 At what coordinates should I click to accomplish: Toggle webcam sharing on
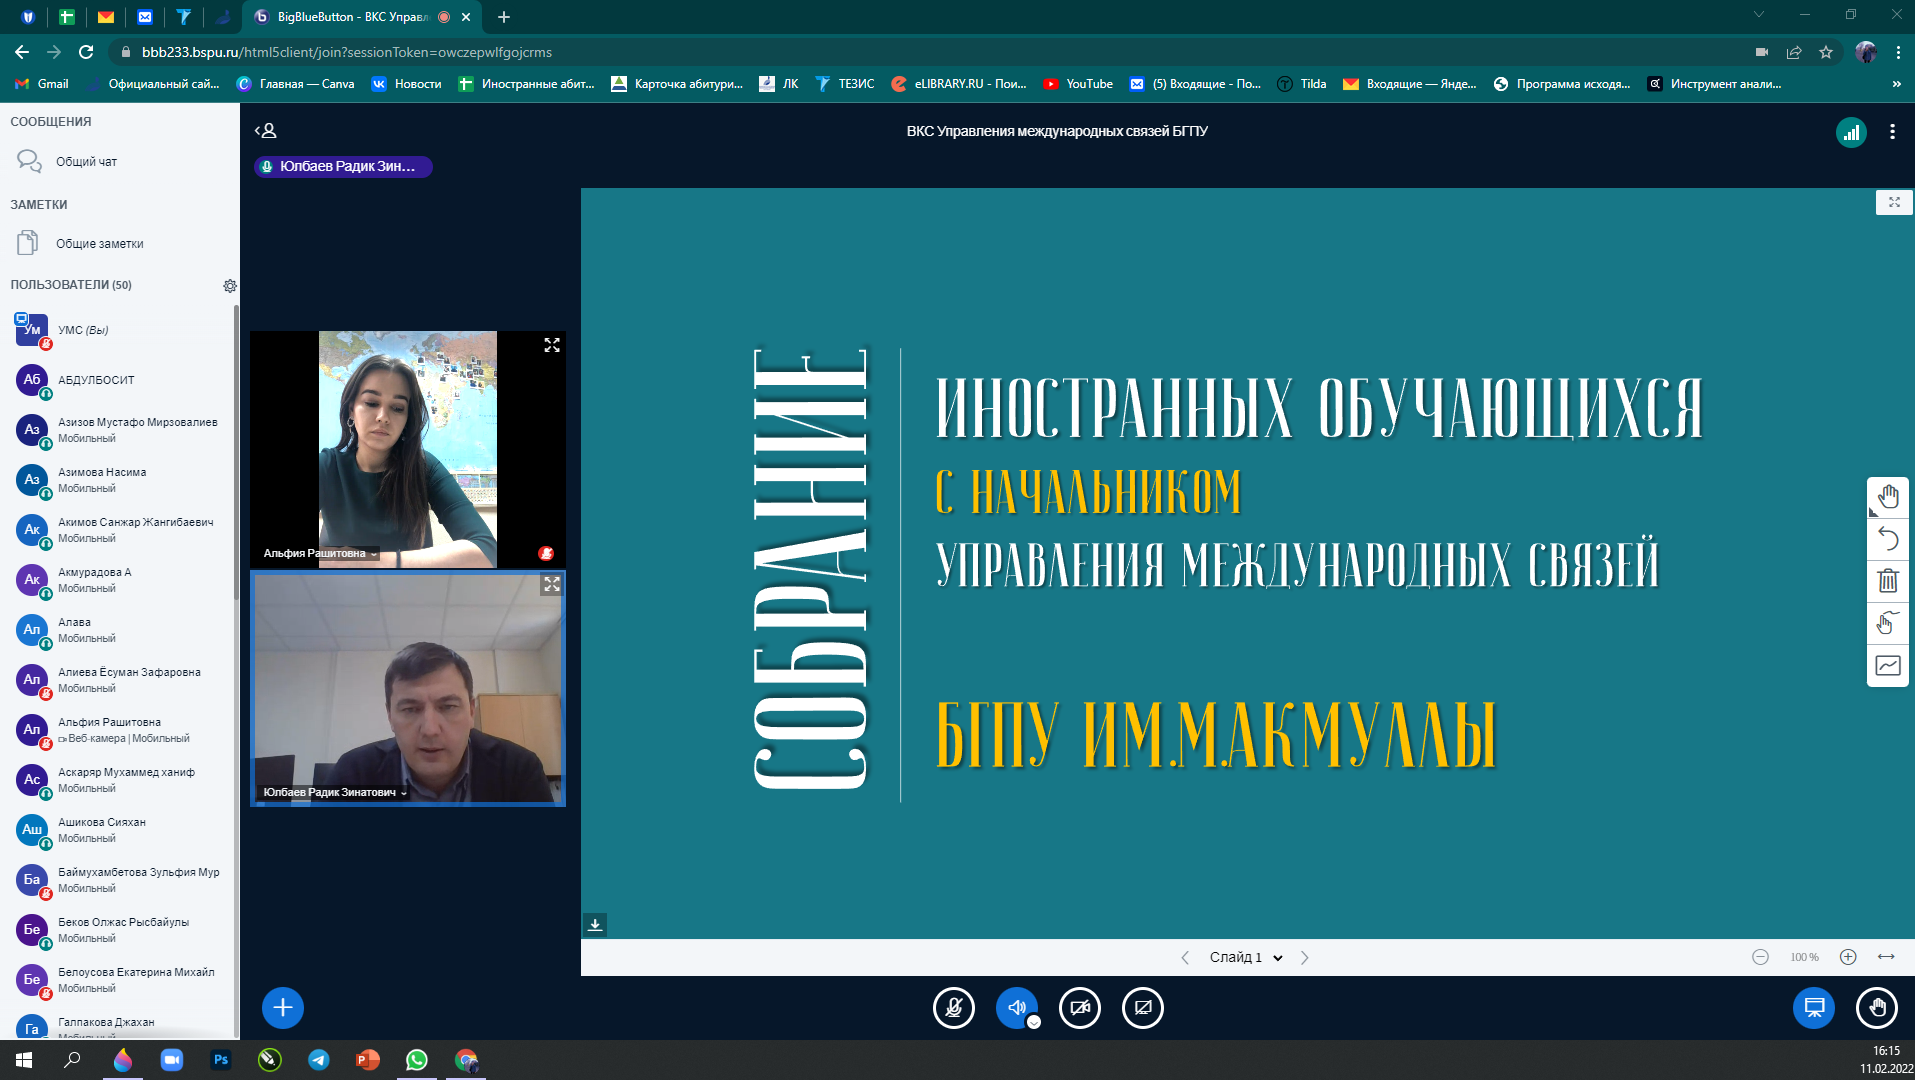(x=1080, y=1008)
